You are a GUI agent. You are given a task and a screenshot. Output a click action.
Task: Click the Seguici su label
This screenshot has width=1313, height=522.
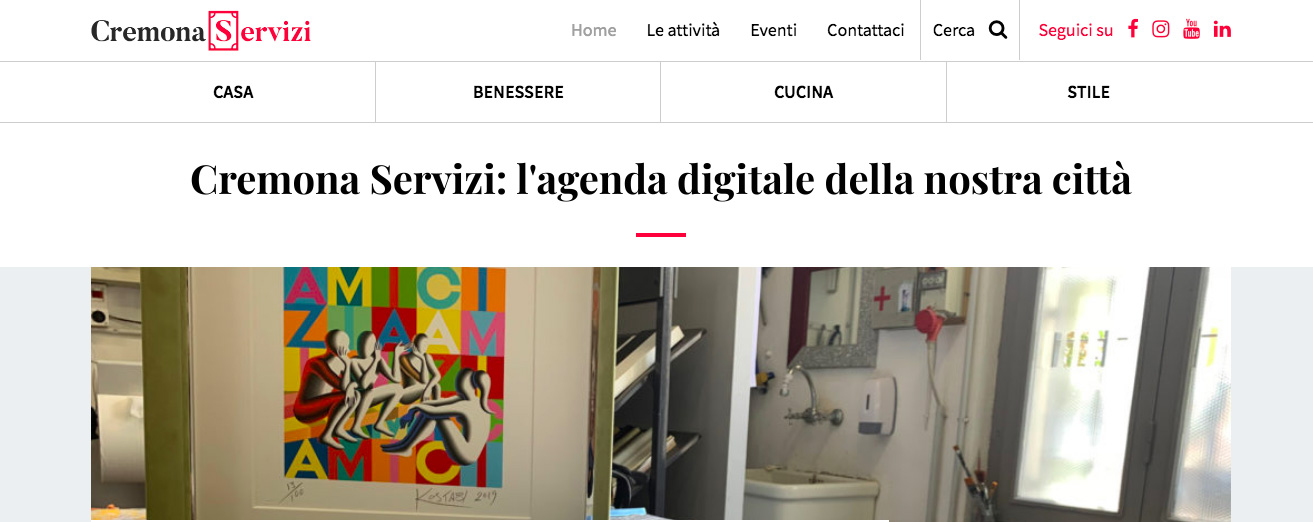point(1075,30)
